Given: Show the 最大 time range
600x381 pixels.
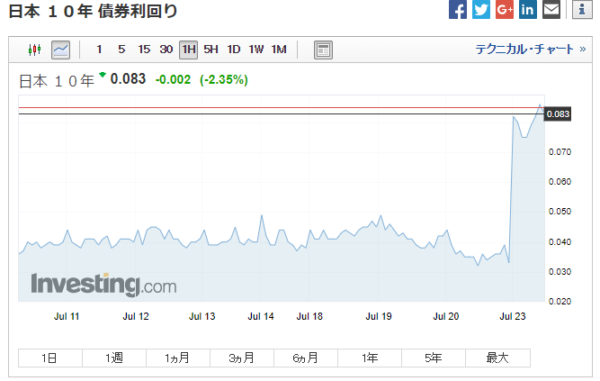Looking at the screenshot, I should click(x=497, y=358).
